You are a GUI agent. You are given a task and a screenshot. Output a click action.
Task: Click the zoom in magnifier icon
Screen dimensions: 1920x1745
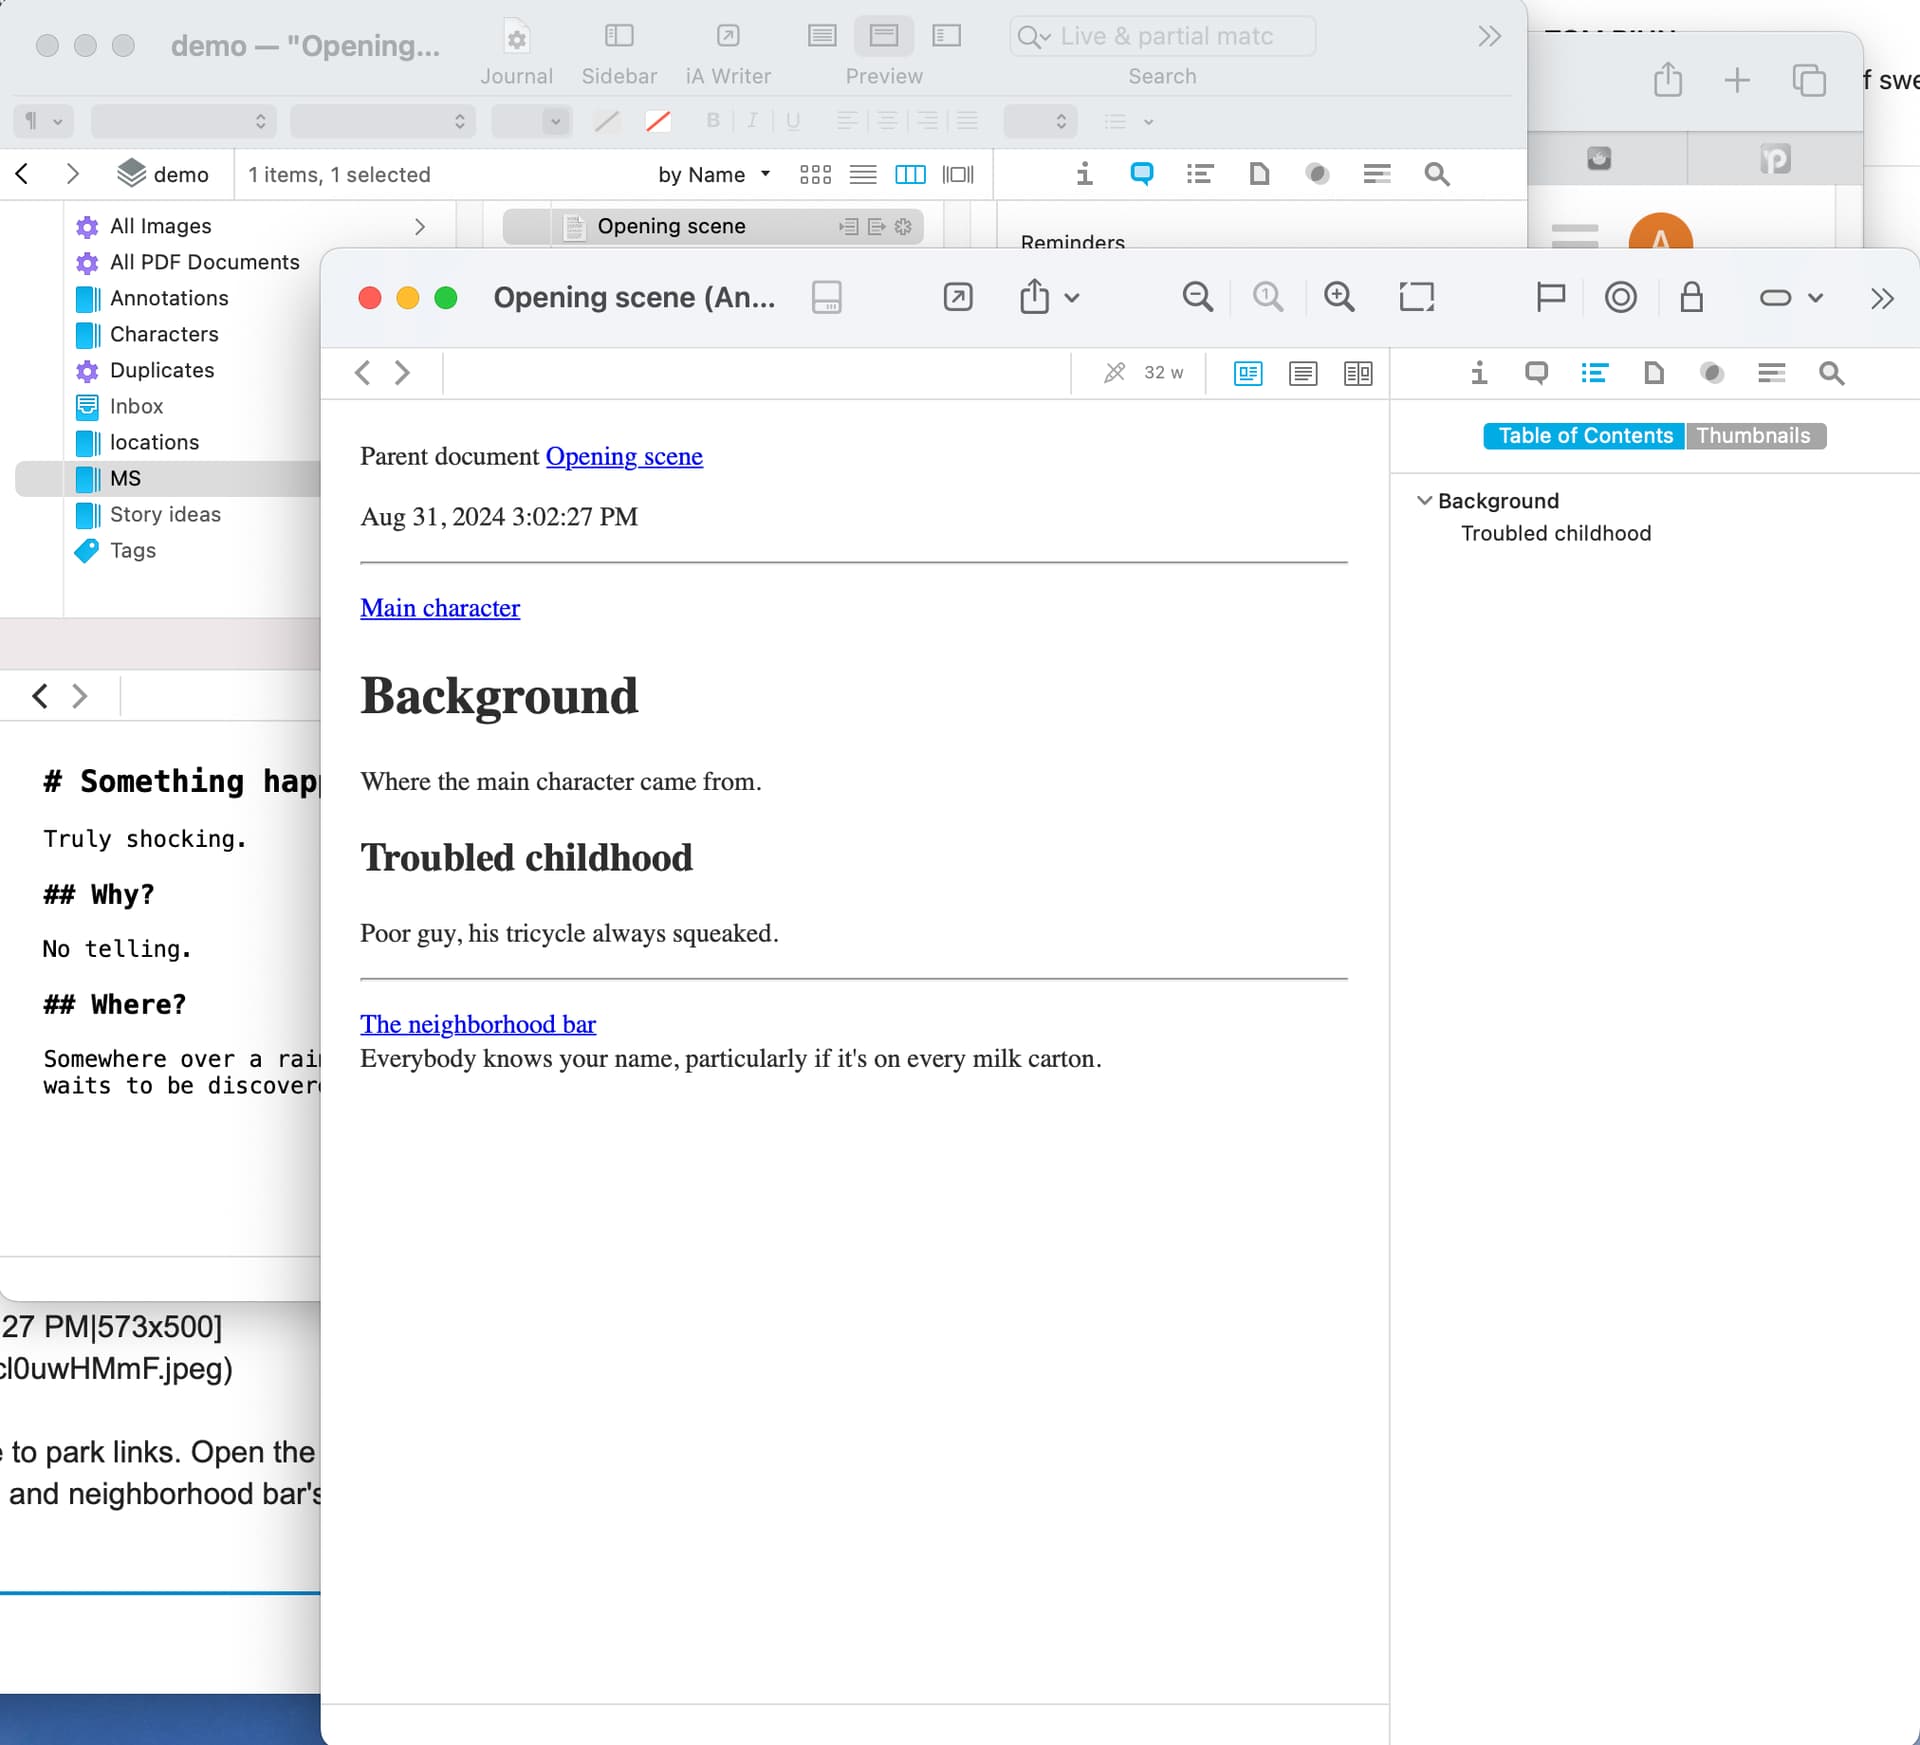pyautogui.click(x=1339, y=297)
